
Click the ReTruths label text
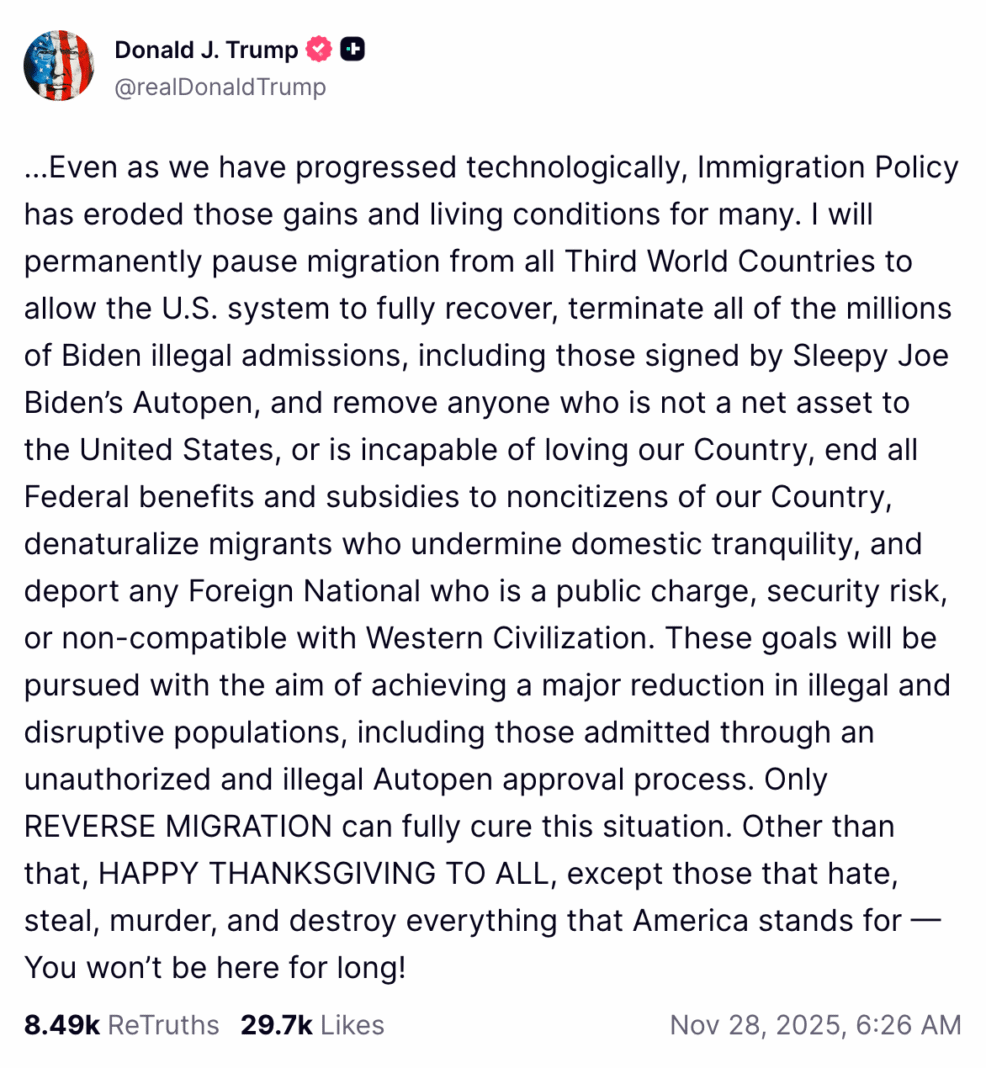(163, 1025)
